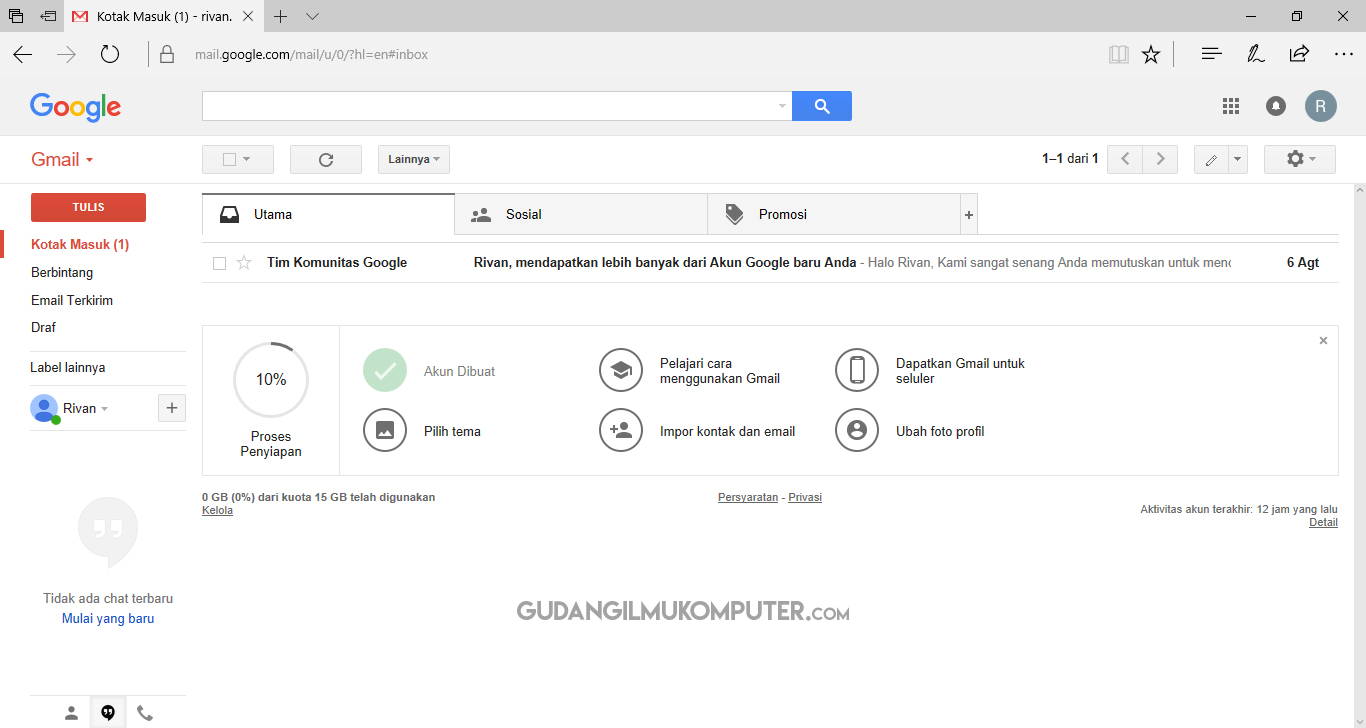This screenshot has height=728, width=1366.
Task: Click the 10% setup progress circle
Action: coord(271,380)
